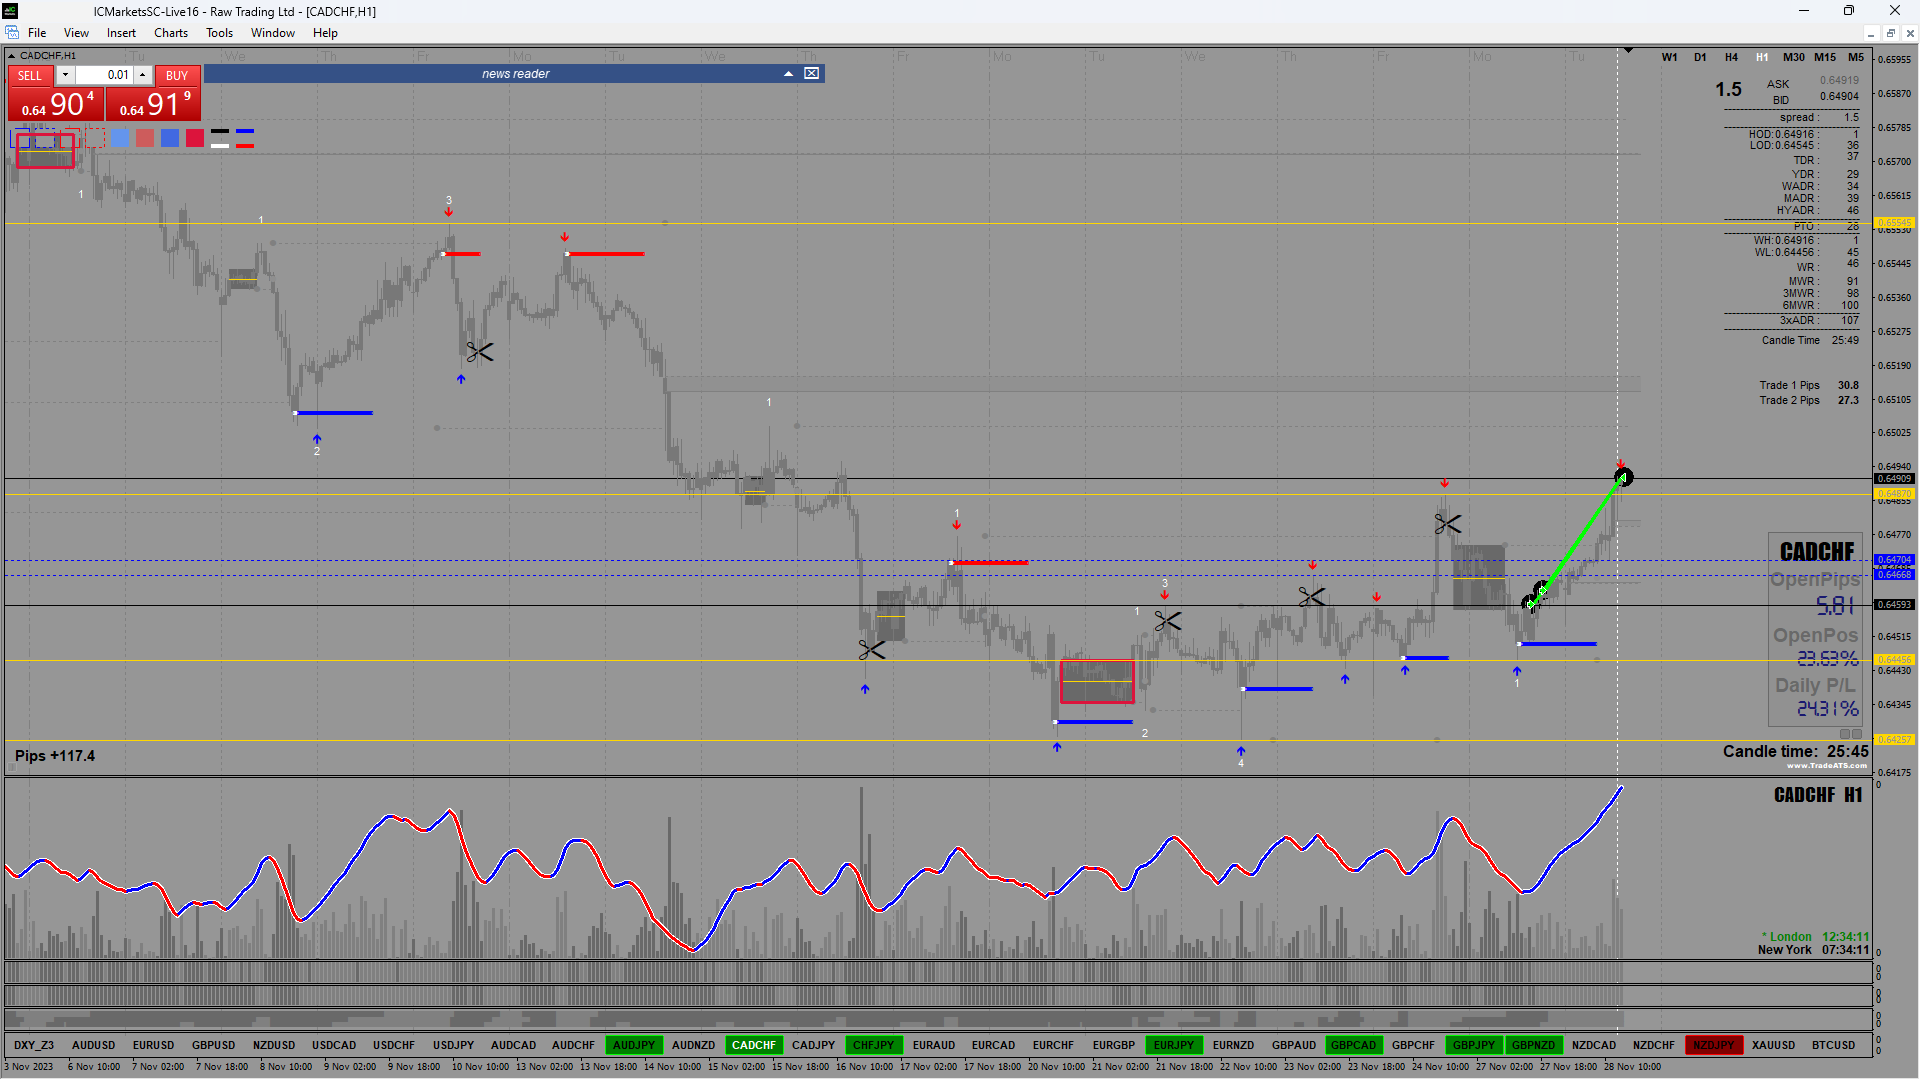Switch timeframe to M15

coord(1825,57)
